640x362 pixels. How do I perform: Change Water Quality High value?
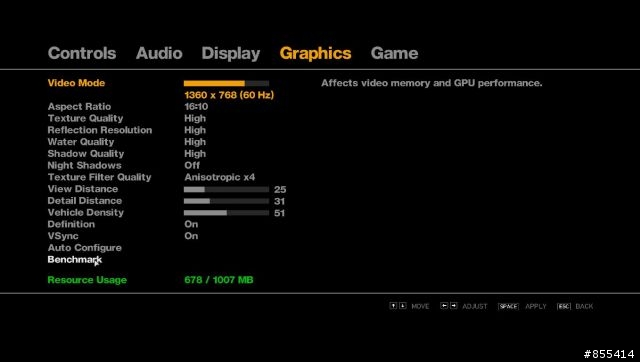point(195,142)
